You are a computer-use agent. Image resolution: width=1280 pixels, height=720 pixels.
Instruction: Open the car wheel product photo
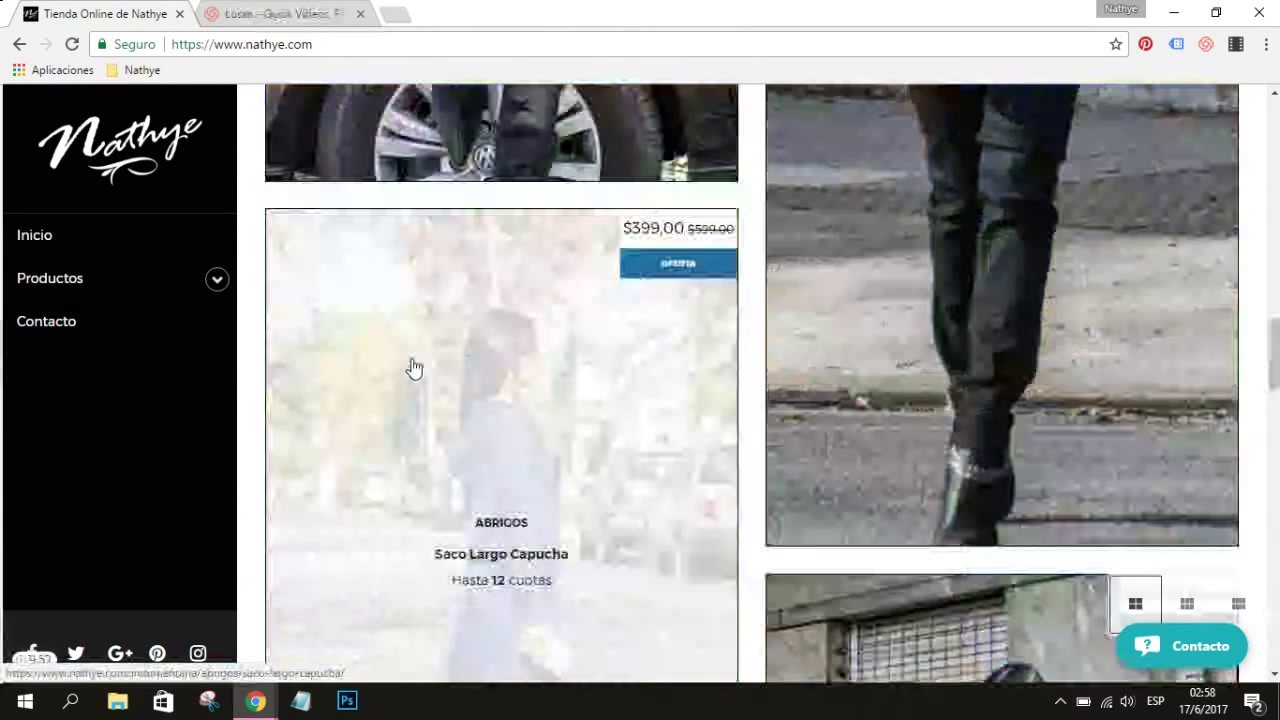click(501, 133)
